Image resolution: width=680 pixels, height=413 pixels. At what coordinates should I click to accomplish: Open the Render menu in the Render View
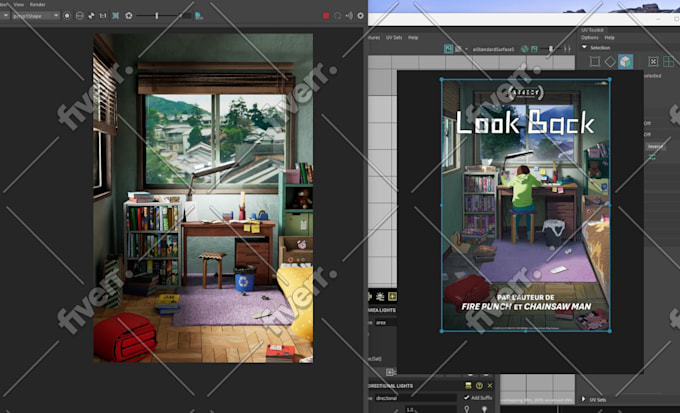click(38, 4)
